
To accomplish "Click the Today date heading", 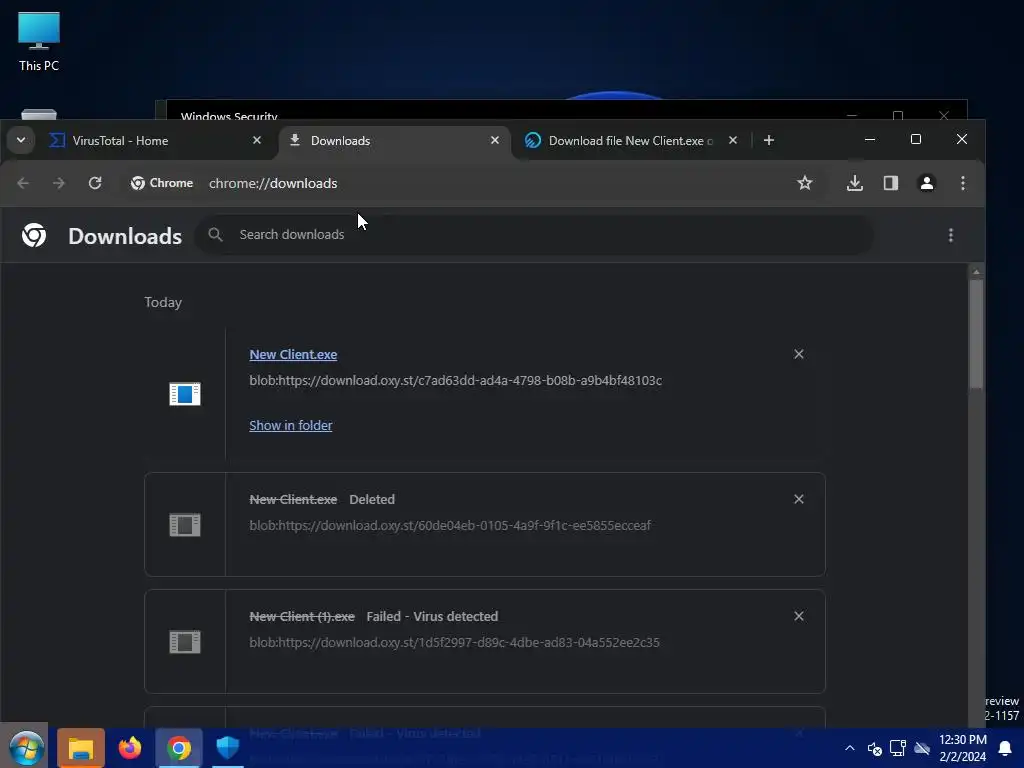I will (x=163, y=302).
